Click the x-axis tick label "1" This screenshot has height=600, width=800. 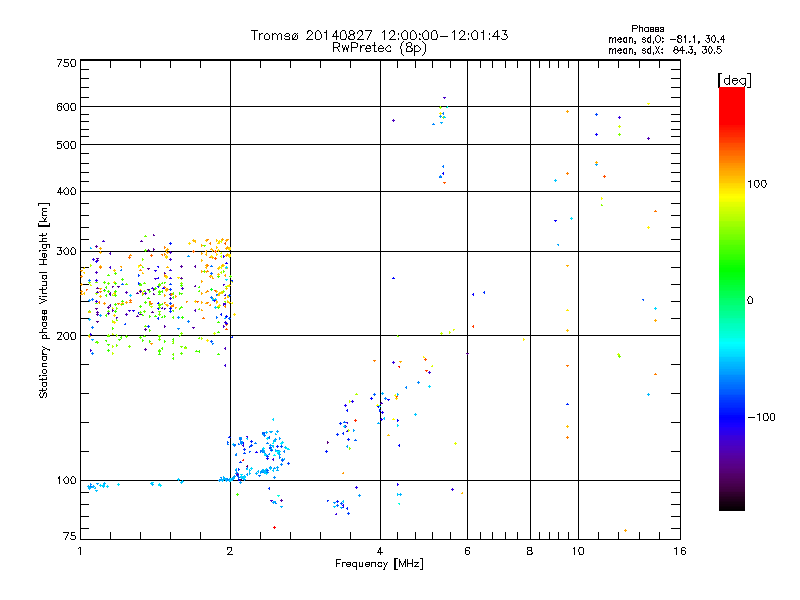[80, 551]
